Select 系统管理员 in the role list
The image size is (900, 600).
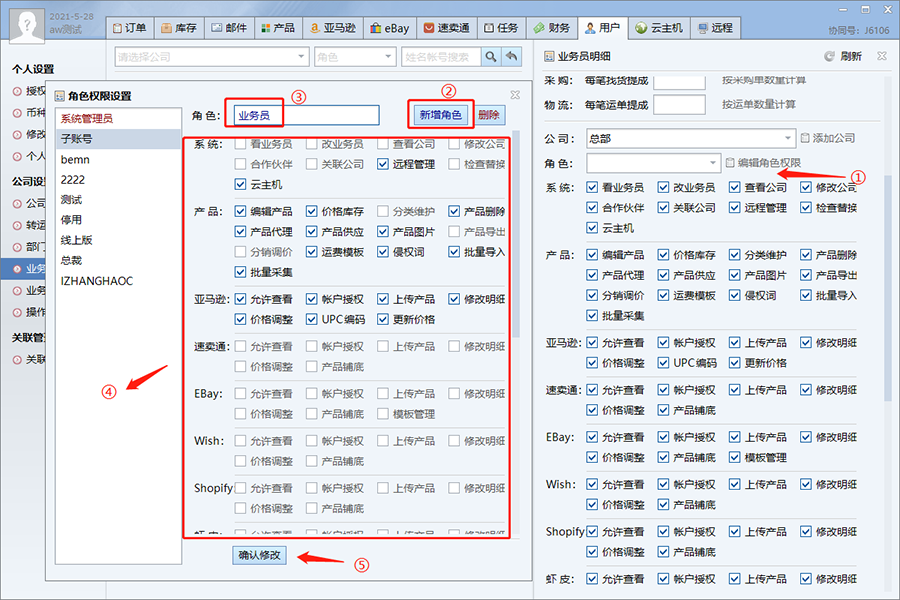point(118,119)
